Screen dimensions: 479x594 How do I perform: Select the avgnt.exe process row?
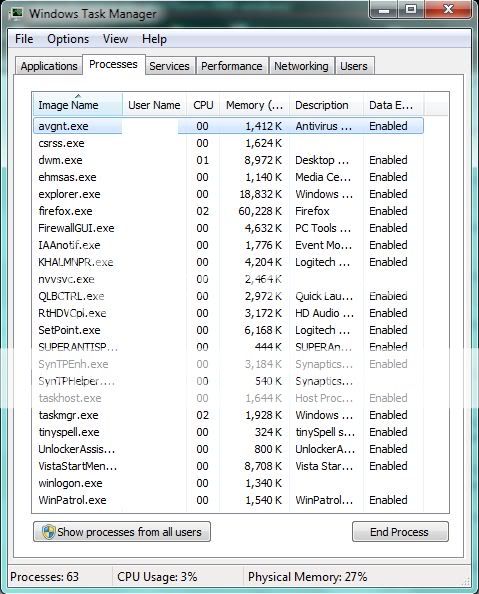point(228,126)
